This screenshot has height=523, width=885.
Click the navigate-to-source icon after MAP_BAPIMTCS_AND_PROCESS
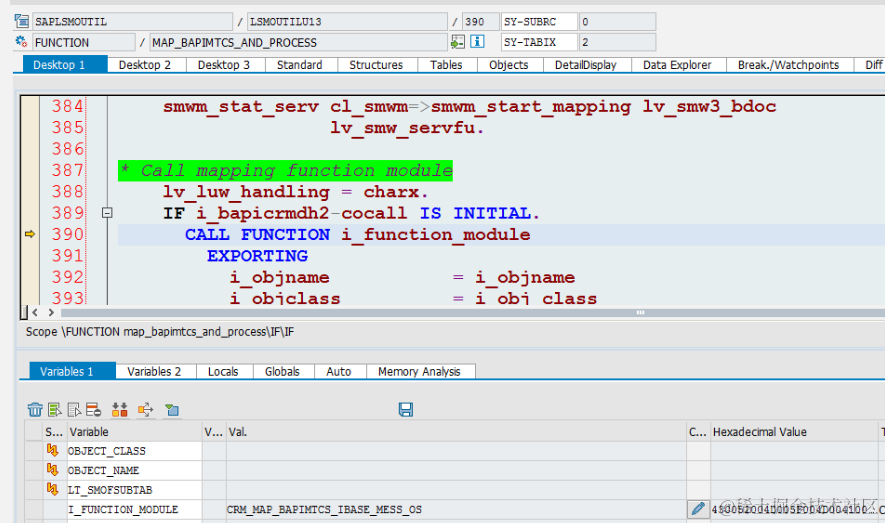pyautogui.click(x=458, y=42)
